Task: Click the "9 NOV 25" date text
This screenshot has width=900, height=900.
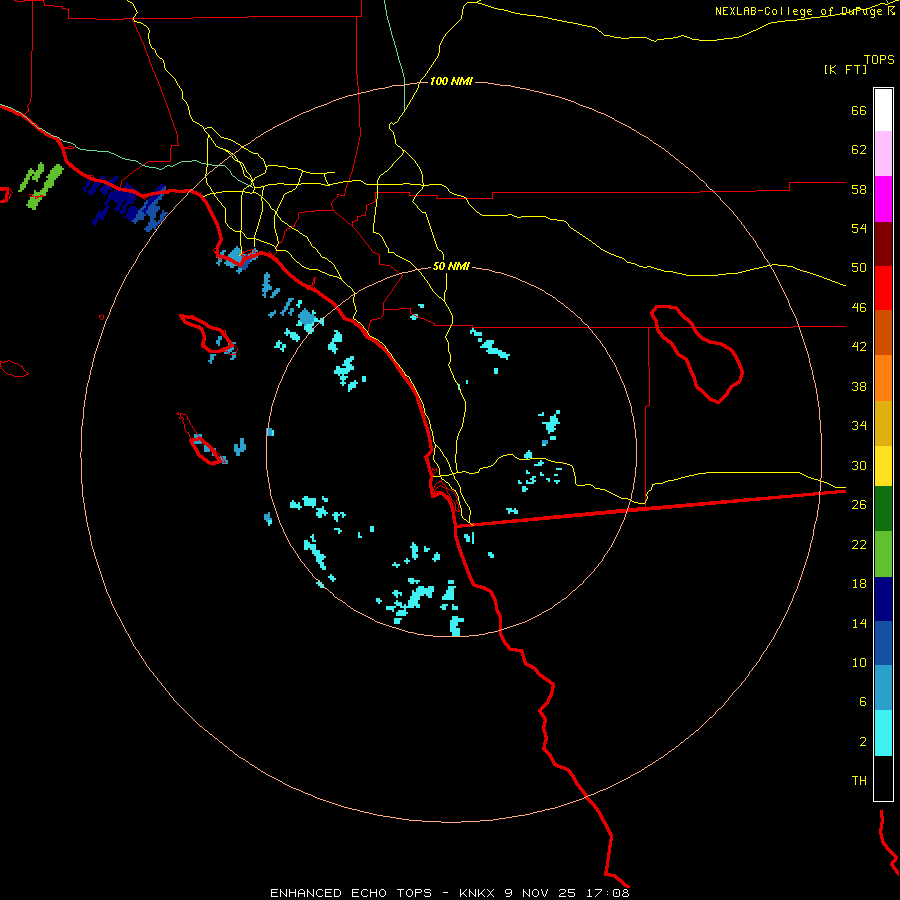Action: coord(540,893)
